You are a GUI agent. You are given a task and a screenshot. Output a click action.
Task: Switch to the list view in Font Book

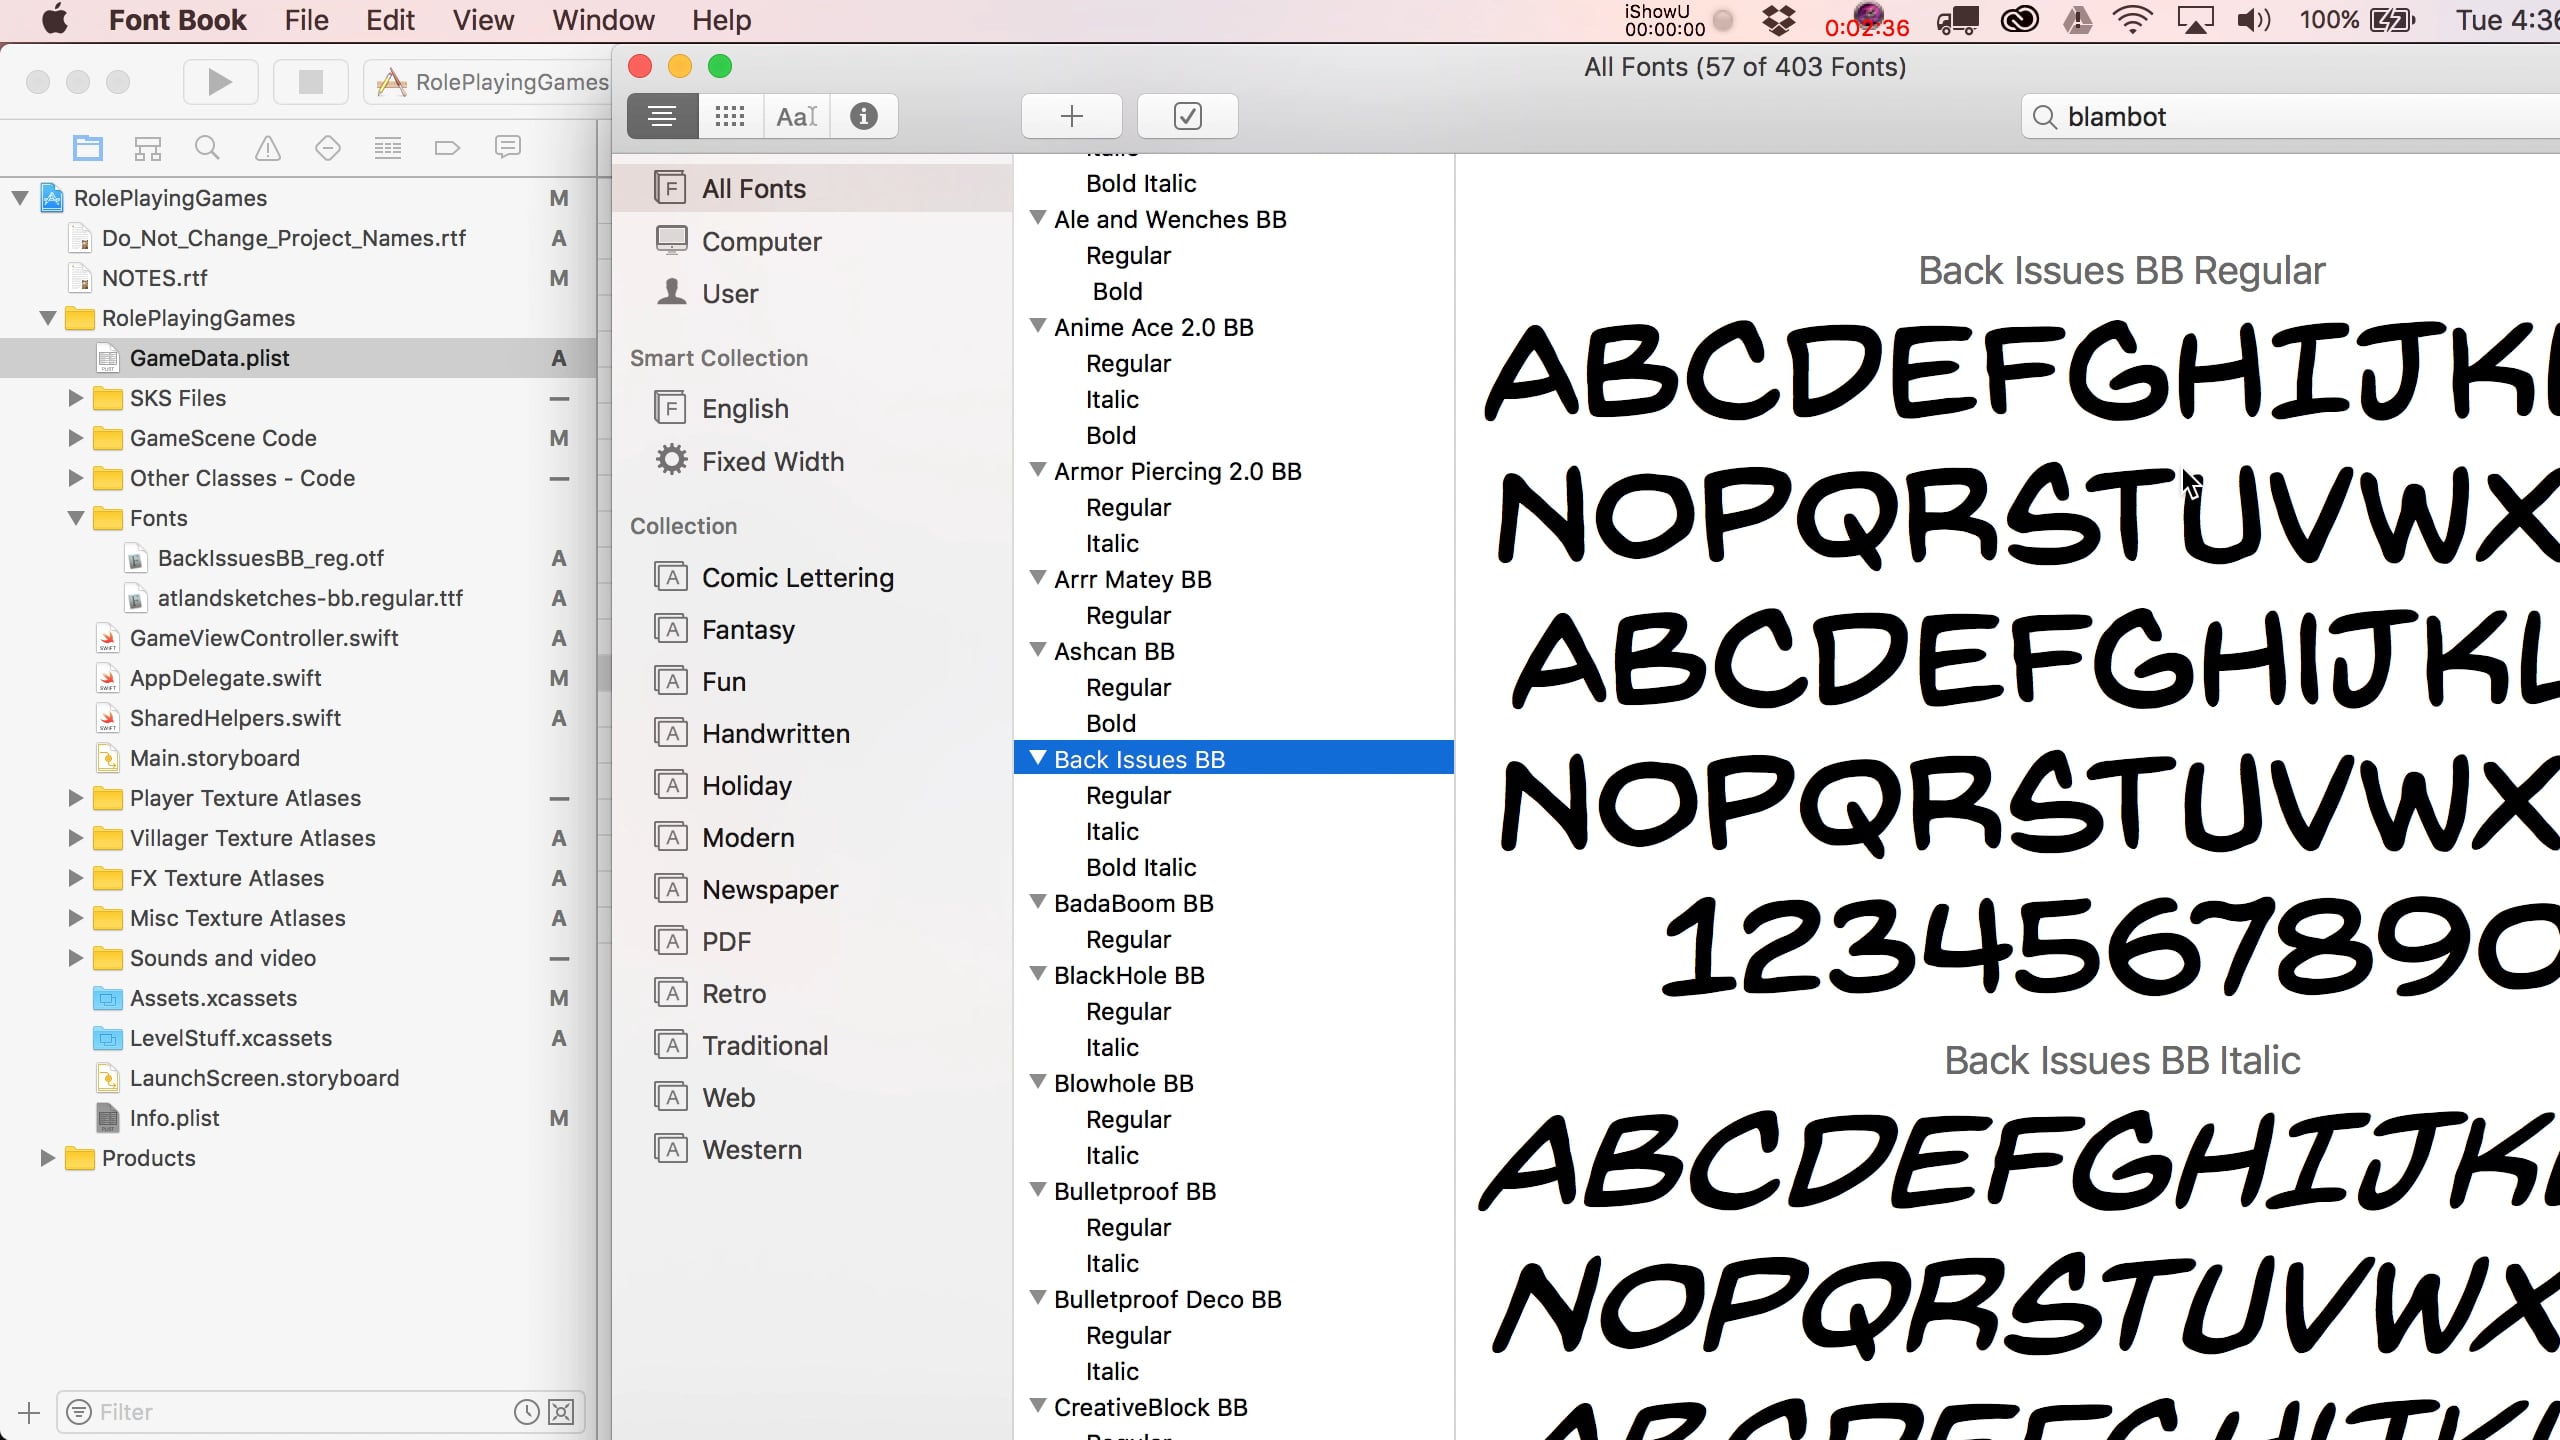(662, 116)
